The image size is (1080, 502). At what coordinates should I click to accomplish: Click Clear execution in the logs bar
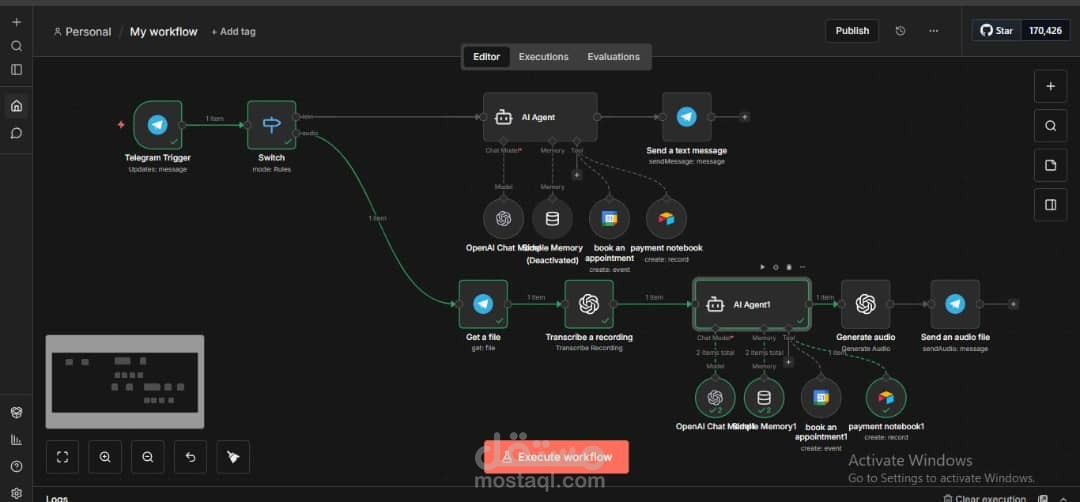(984, 499)
